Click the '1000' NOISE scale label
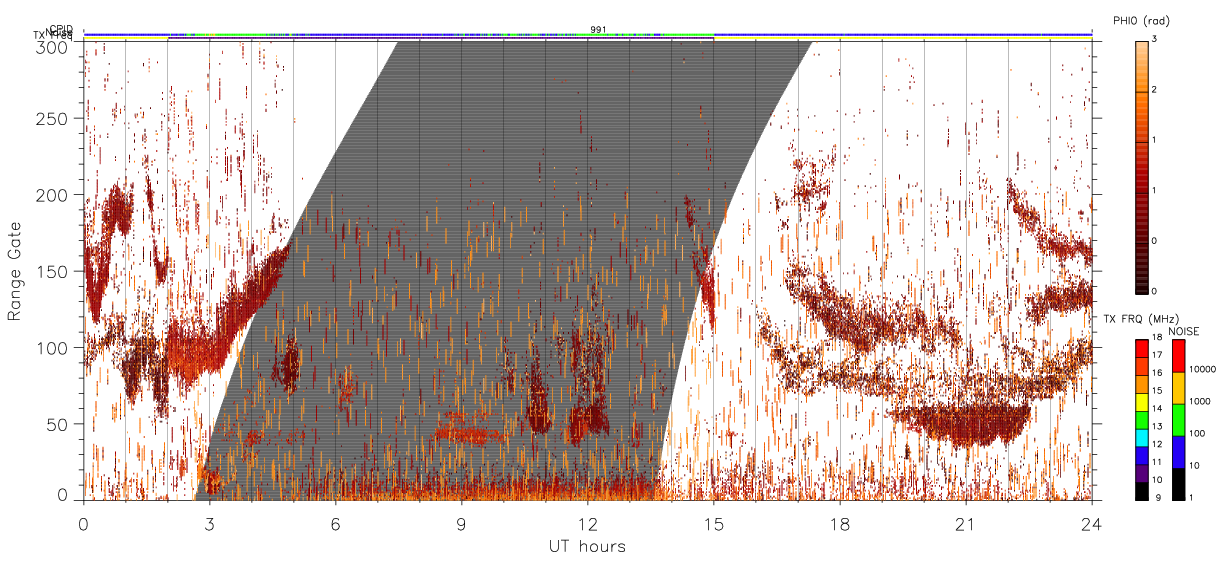The width and height of the screenshot is (1228, 567). pos(1200,401)
